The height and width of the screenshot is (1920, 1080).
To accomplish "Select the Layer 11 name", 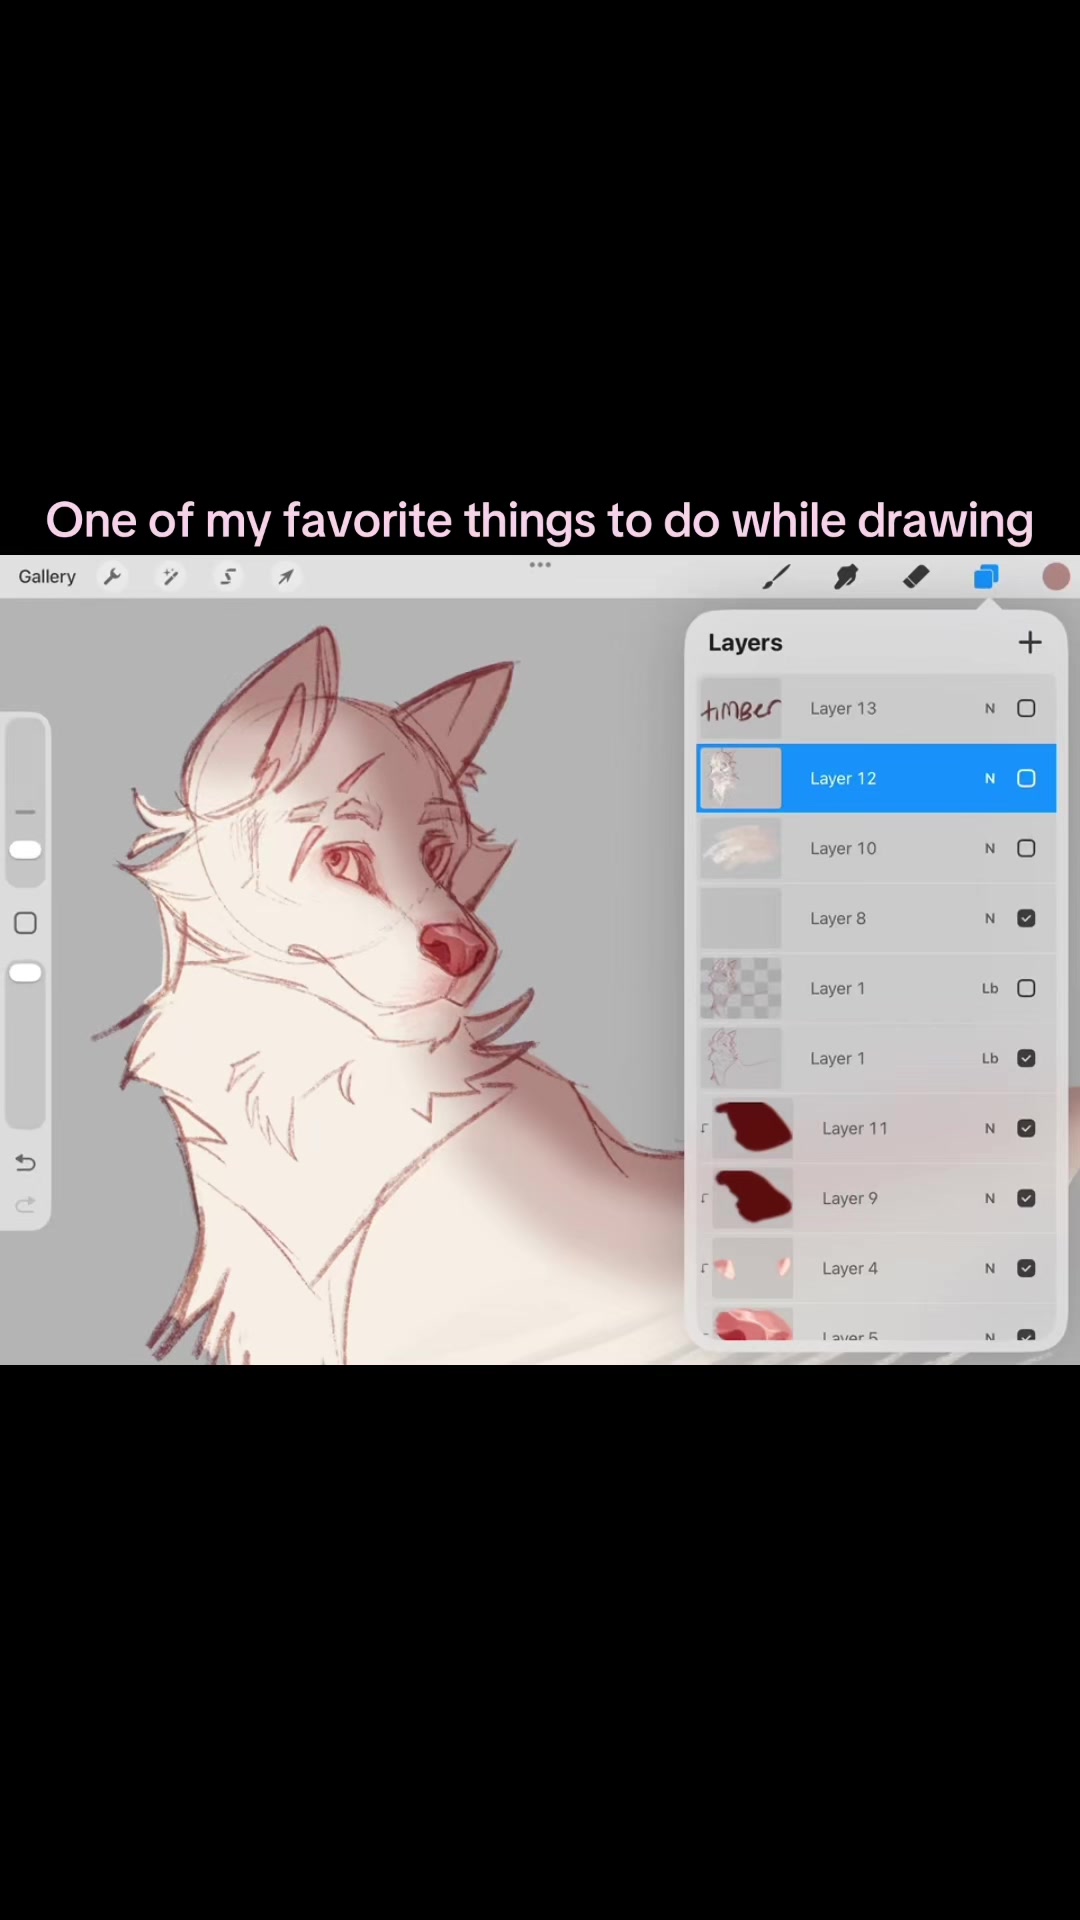I will pyautogui.click(x=855, y=1128).
